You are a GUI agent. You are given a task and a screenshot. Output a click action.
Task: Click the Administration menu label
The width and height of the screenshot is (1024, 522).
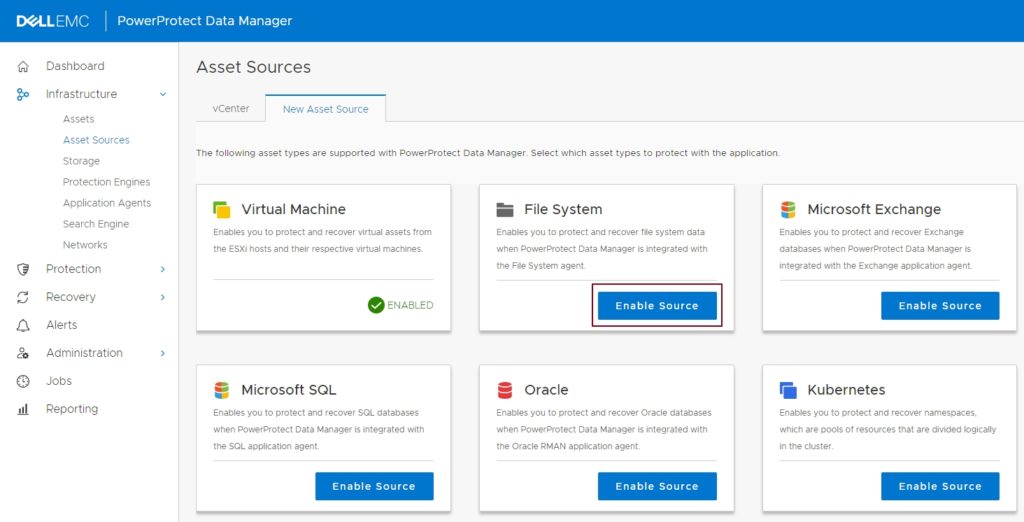pos(84,353)
